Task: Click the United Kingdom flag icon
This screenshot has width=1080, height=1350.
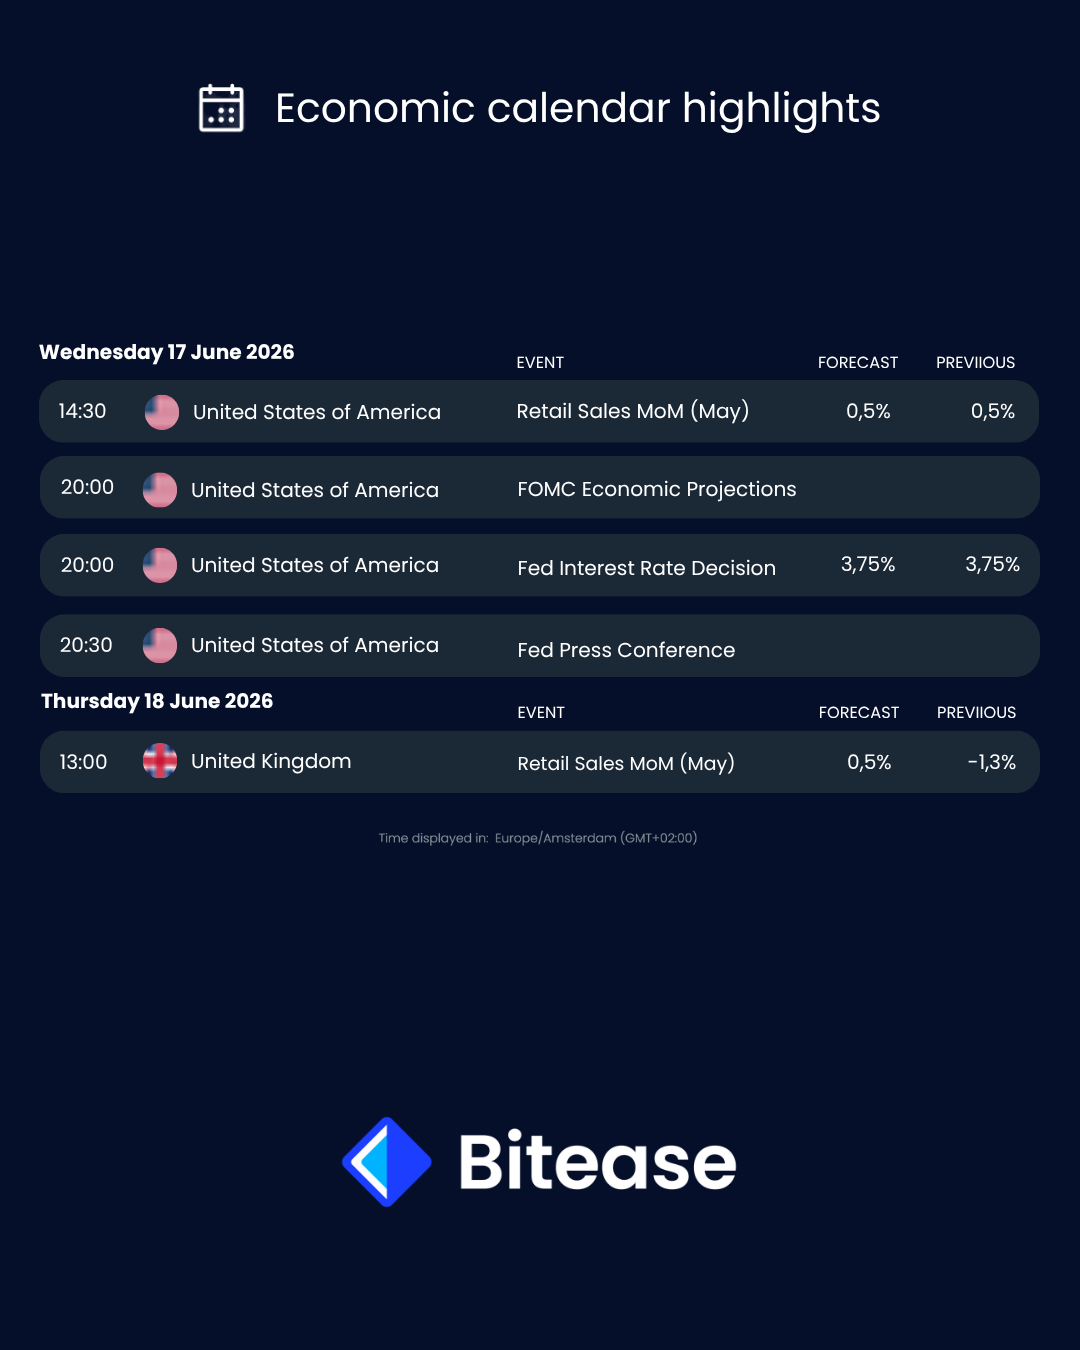Action: [x=160, y=761]
